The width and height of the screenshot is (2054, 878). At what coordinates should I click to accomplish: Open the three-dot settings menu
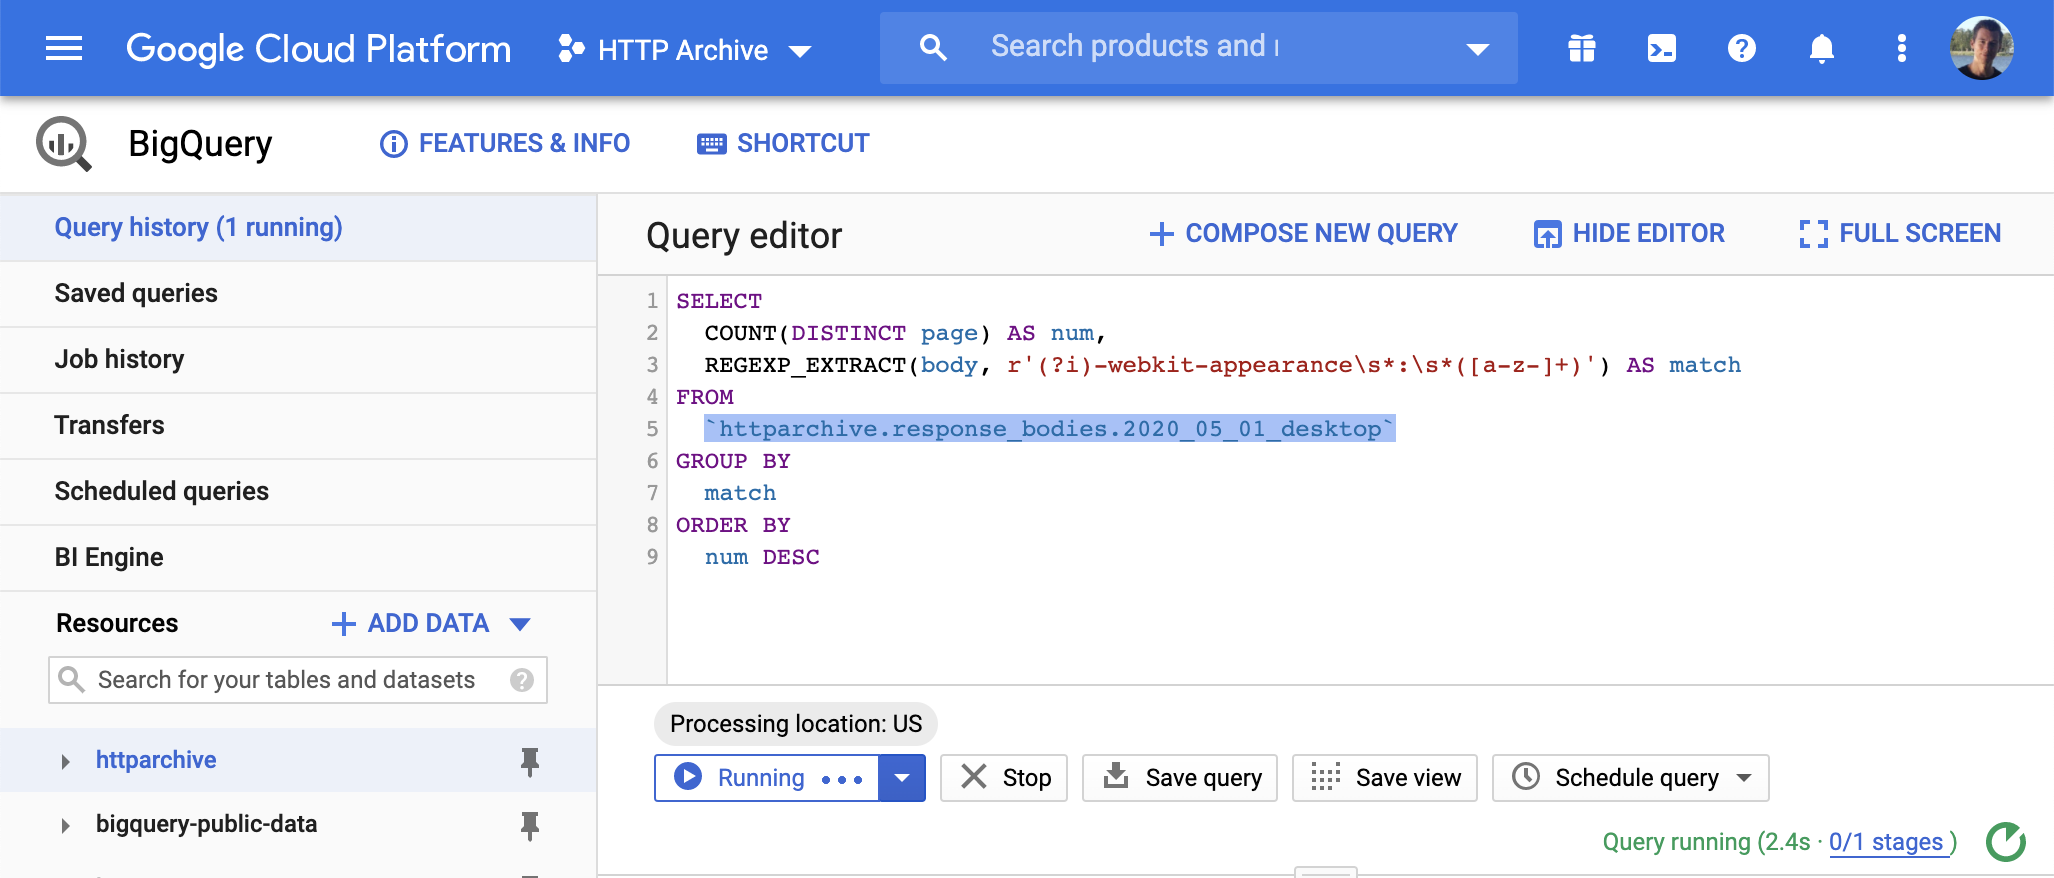click(1902, 48)
